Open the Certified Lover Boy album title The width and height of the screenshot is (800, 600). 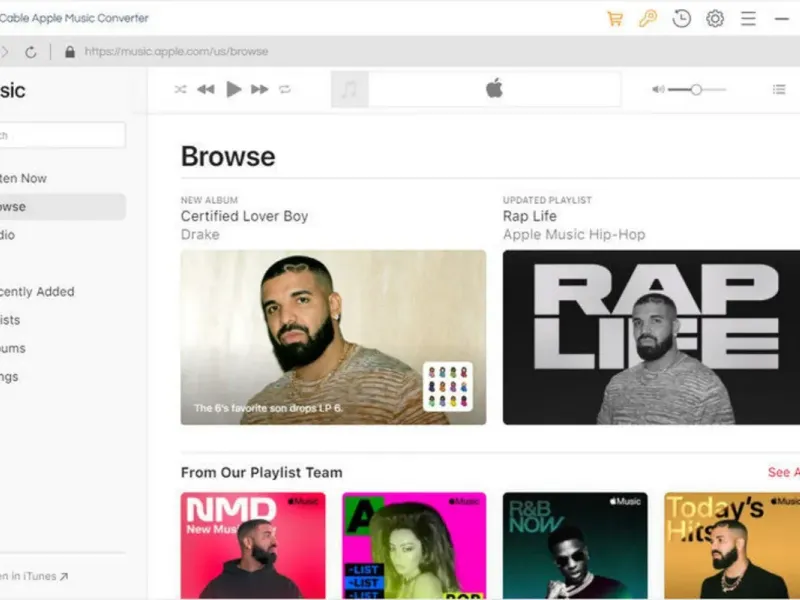[244, 216]
